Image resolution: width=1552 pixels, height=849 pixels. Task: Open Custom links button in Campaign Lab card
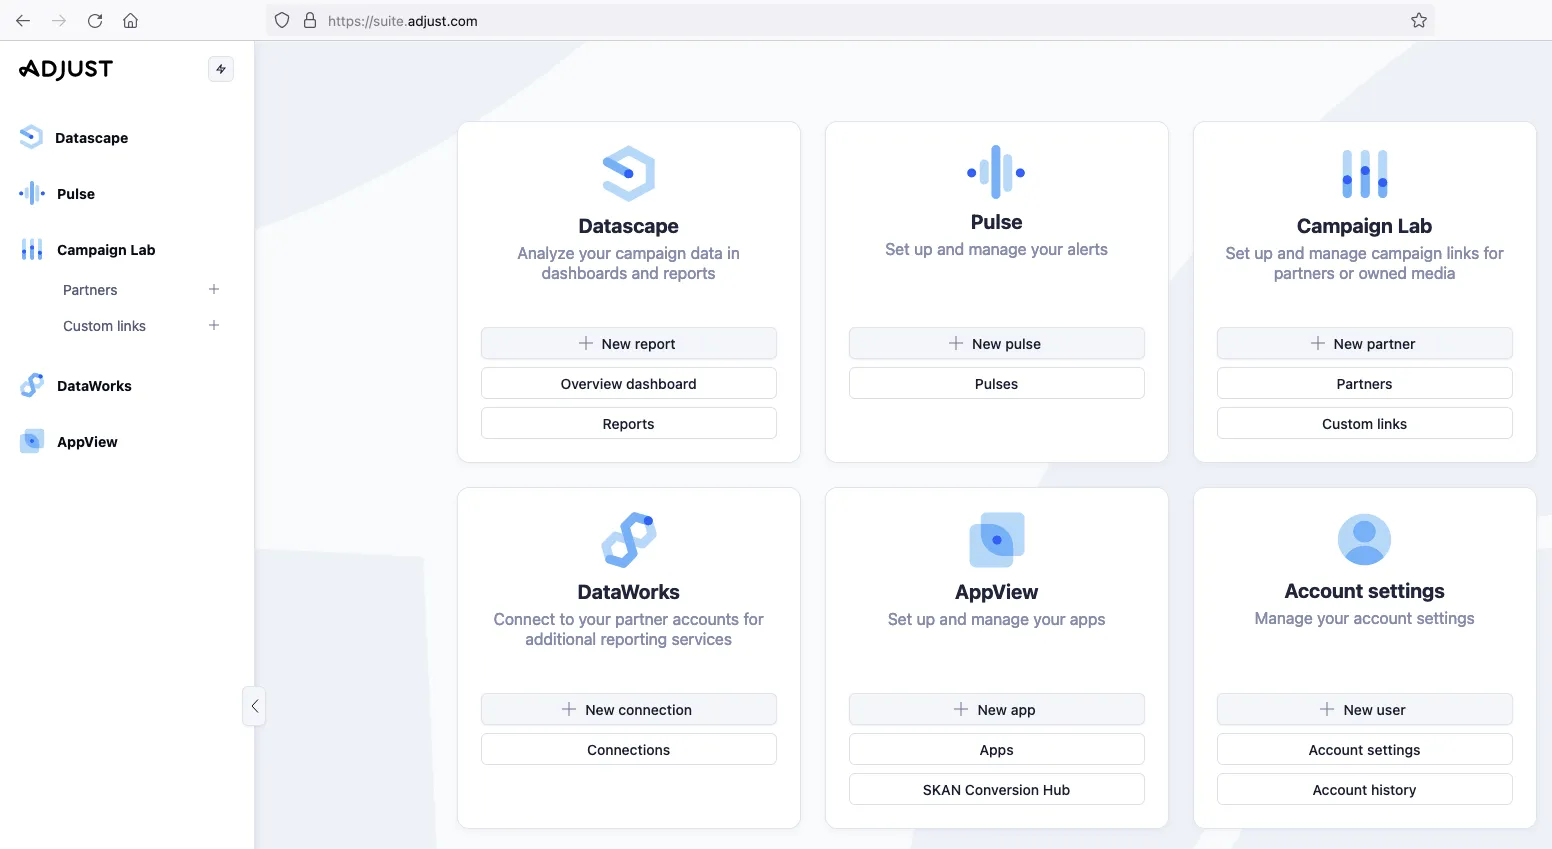tap(1364, 423)
